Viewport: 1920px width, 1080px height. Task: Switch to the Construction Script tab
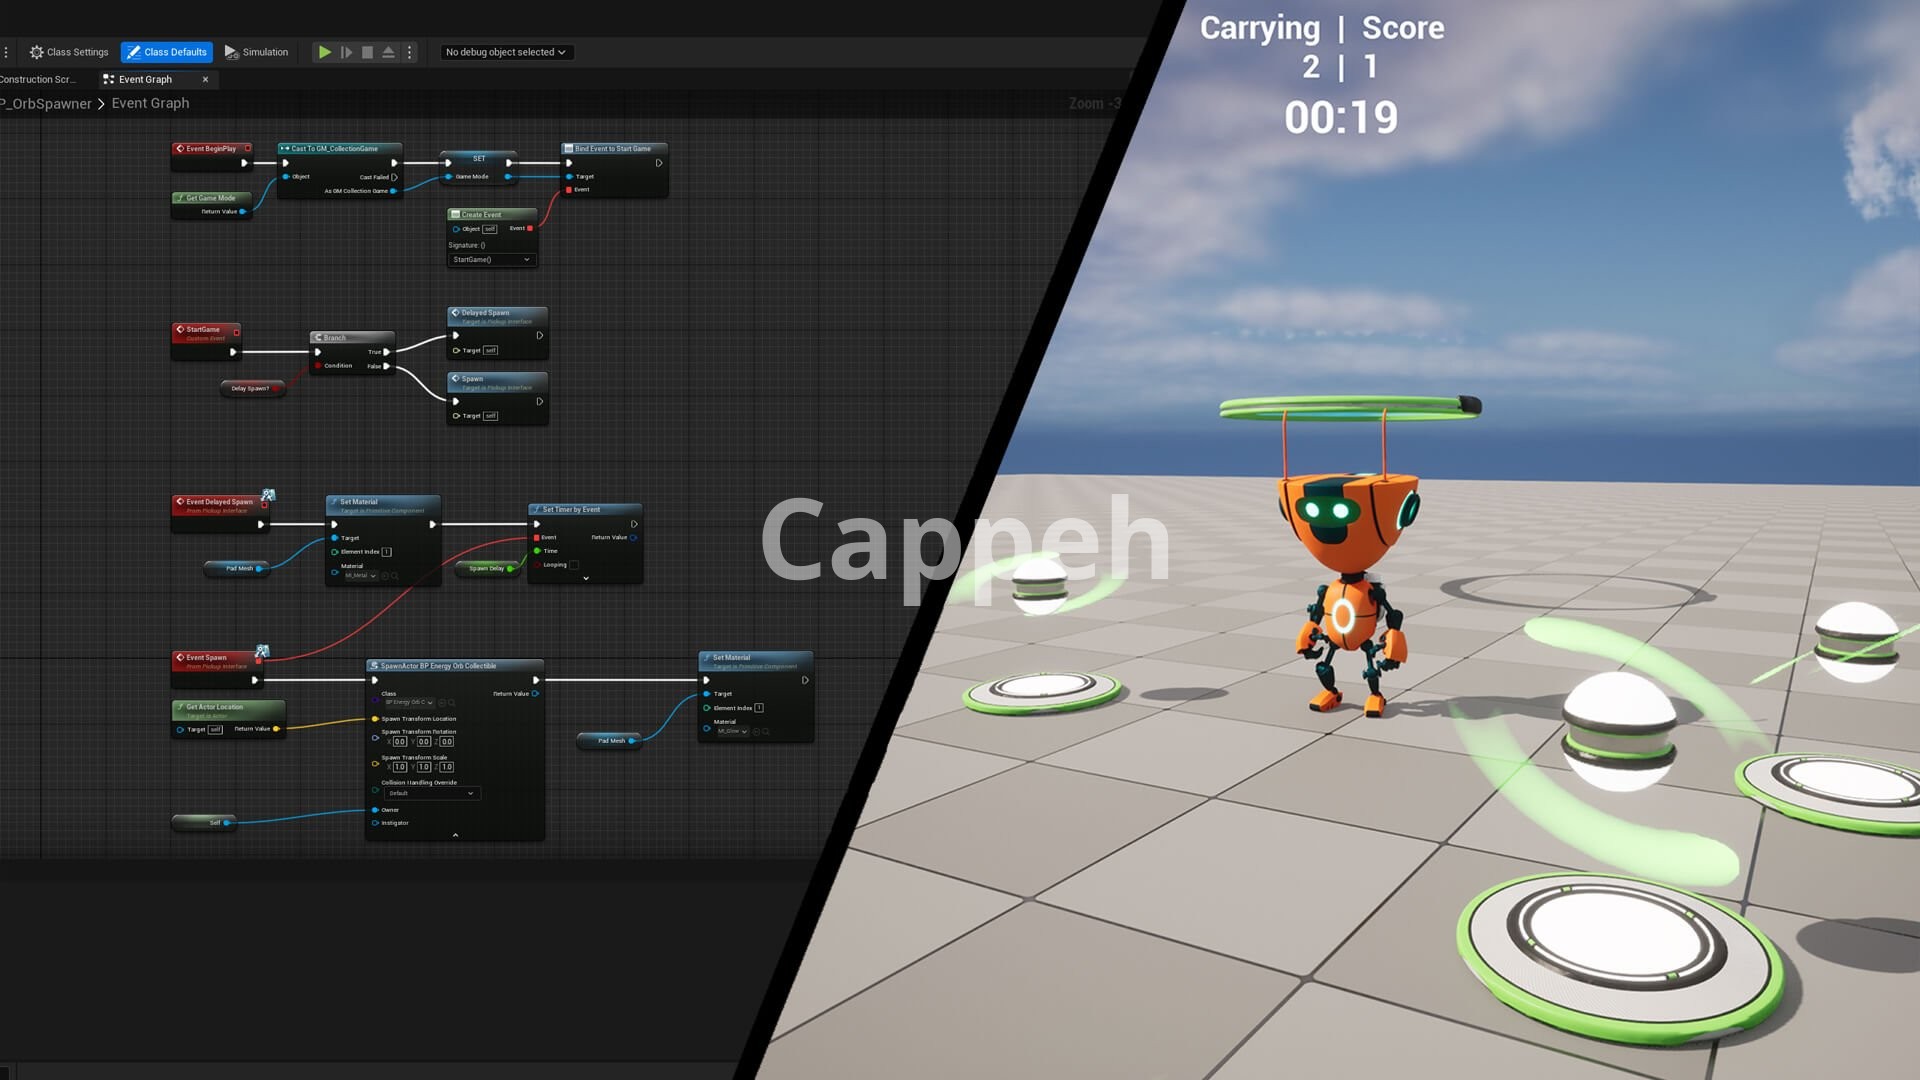(x=40, y=80)
